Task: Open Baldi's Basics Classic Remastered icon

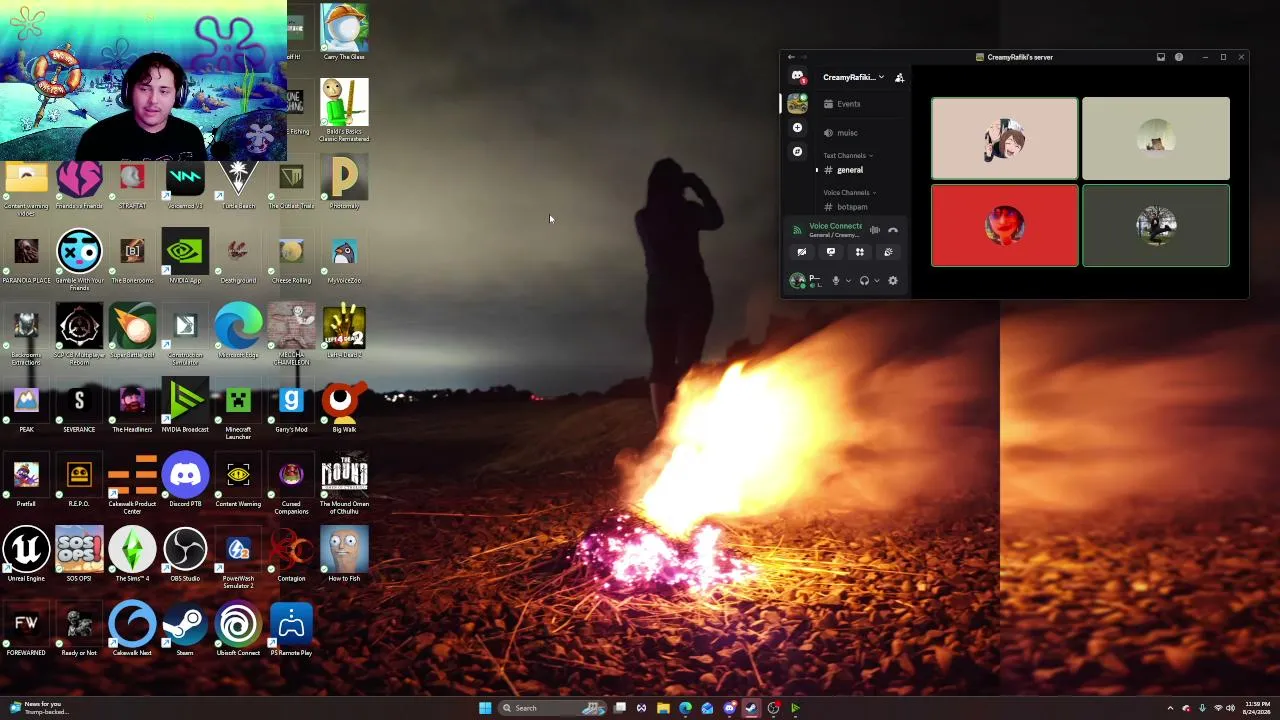Action: 344,110
